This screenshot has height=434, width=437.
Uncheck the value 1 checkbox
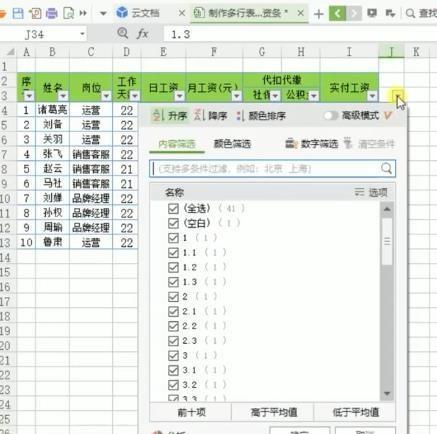click(173, 238)
